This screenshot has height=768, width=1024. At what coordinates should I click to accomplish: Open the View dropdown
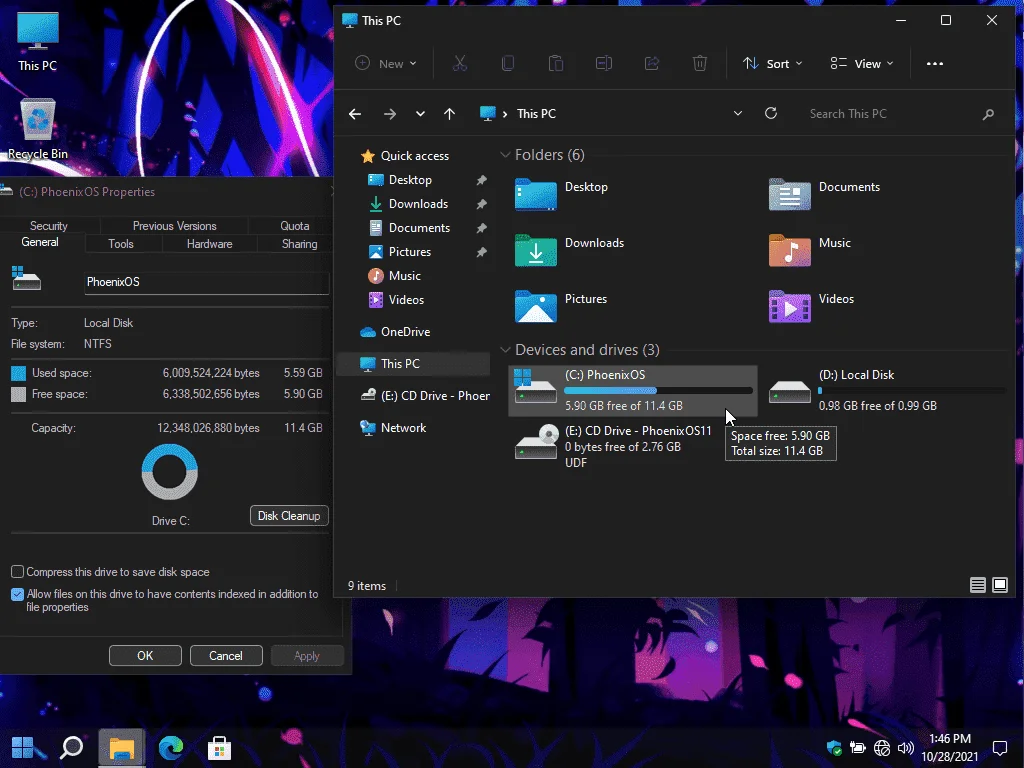[x=861, y=63]
